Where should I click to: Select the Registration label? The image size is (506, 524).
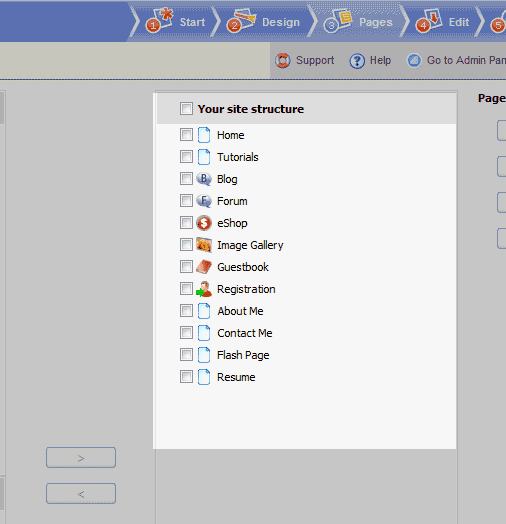click(x=246, y=289)
